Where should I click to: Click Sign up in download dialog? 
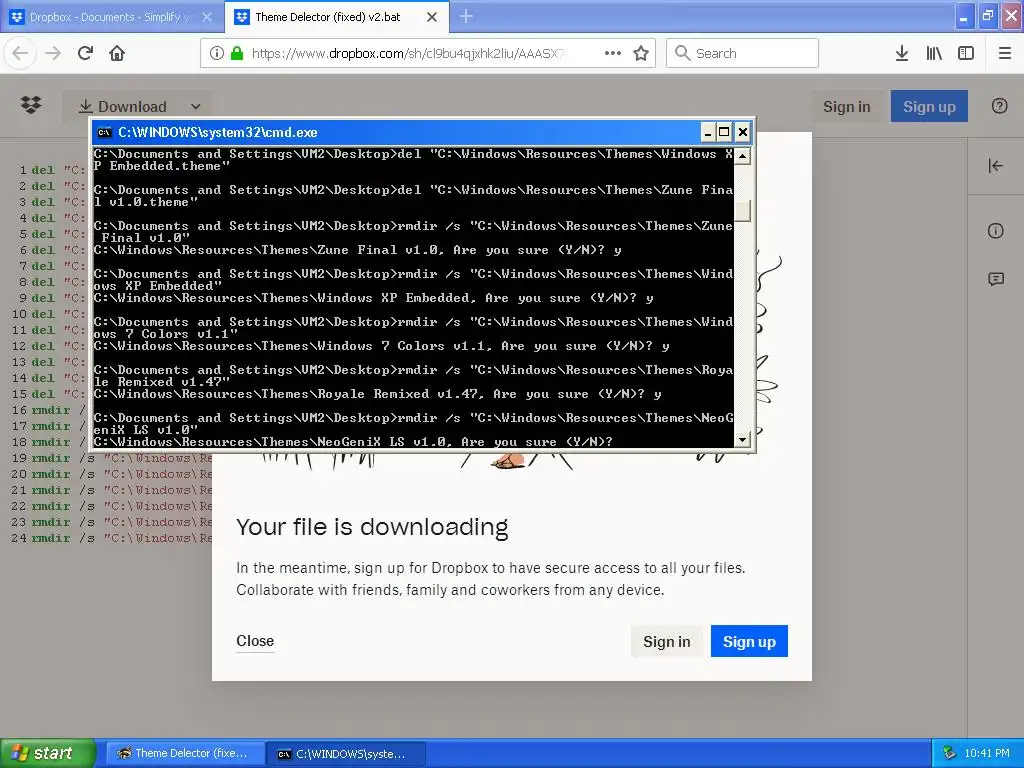click(749, 641)
